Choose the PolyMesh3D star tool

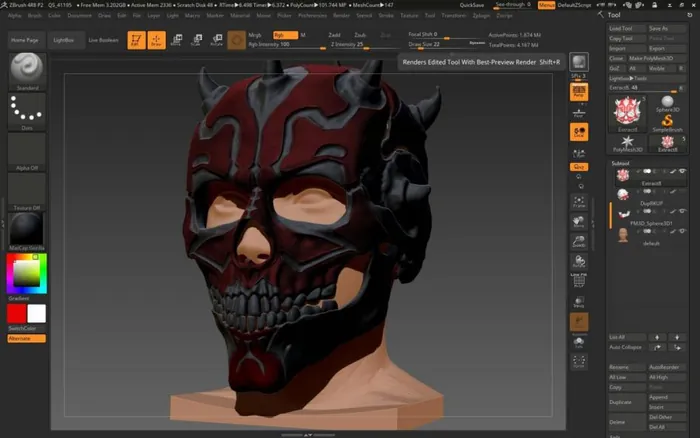point(628,141)
